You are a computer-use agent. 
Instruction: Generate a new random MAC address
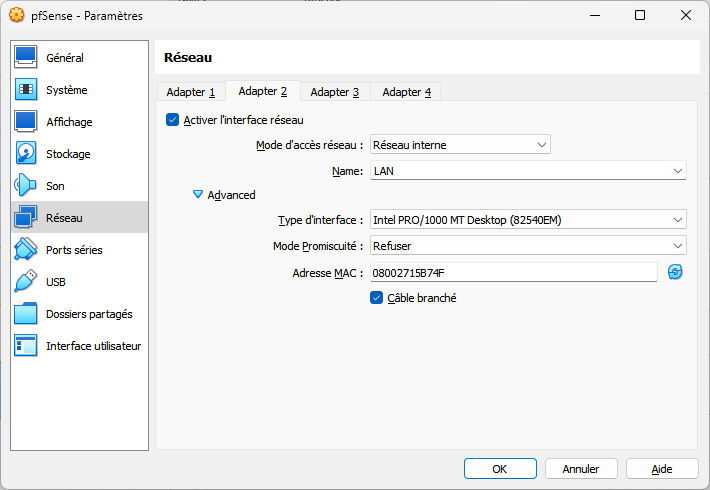[x=675, y=272]
